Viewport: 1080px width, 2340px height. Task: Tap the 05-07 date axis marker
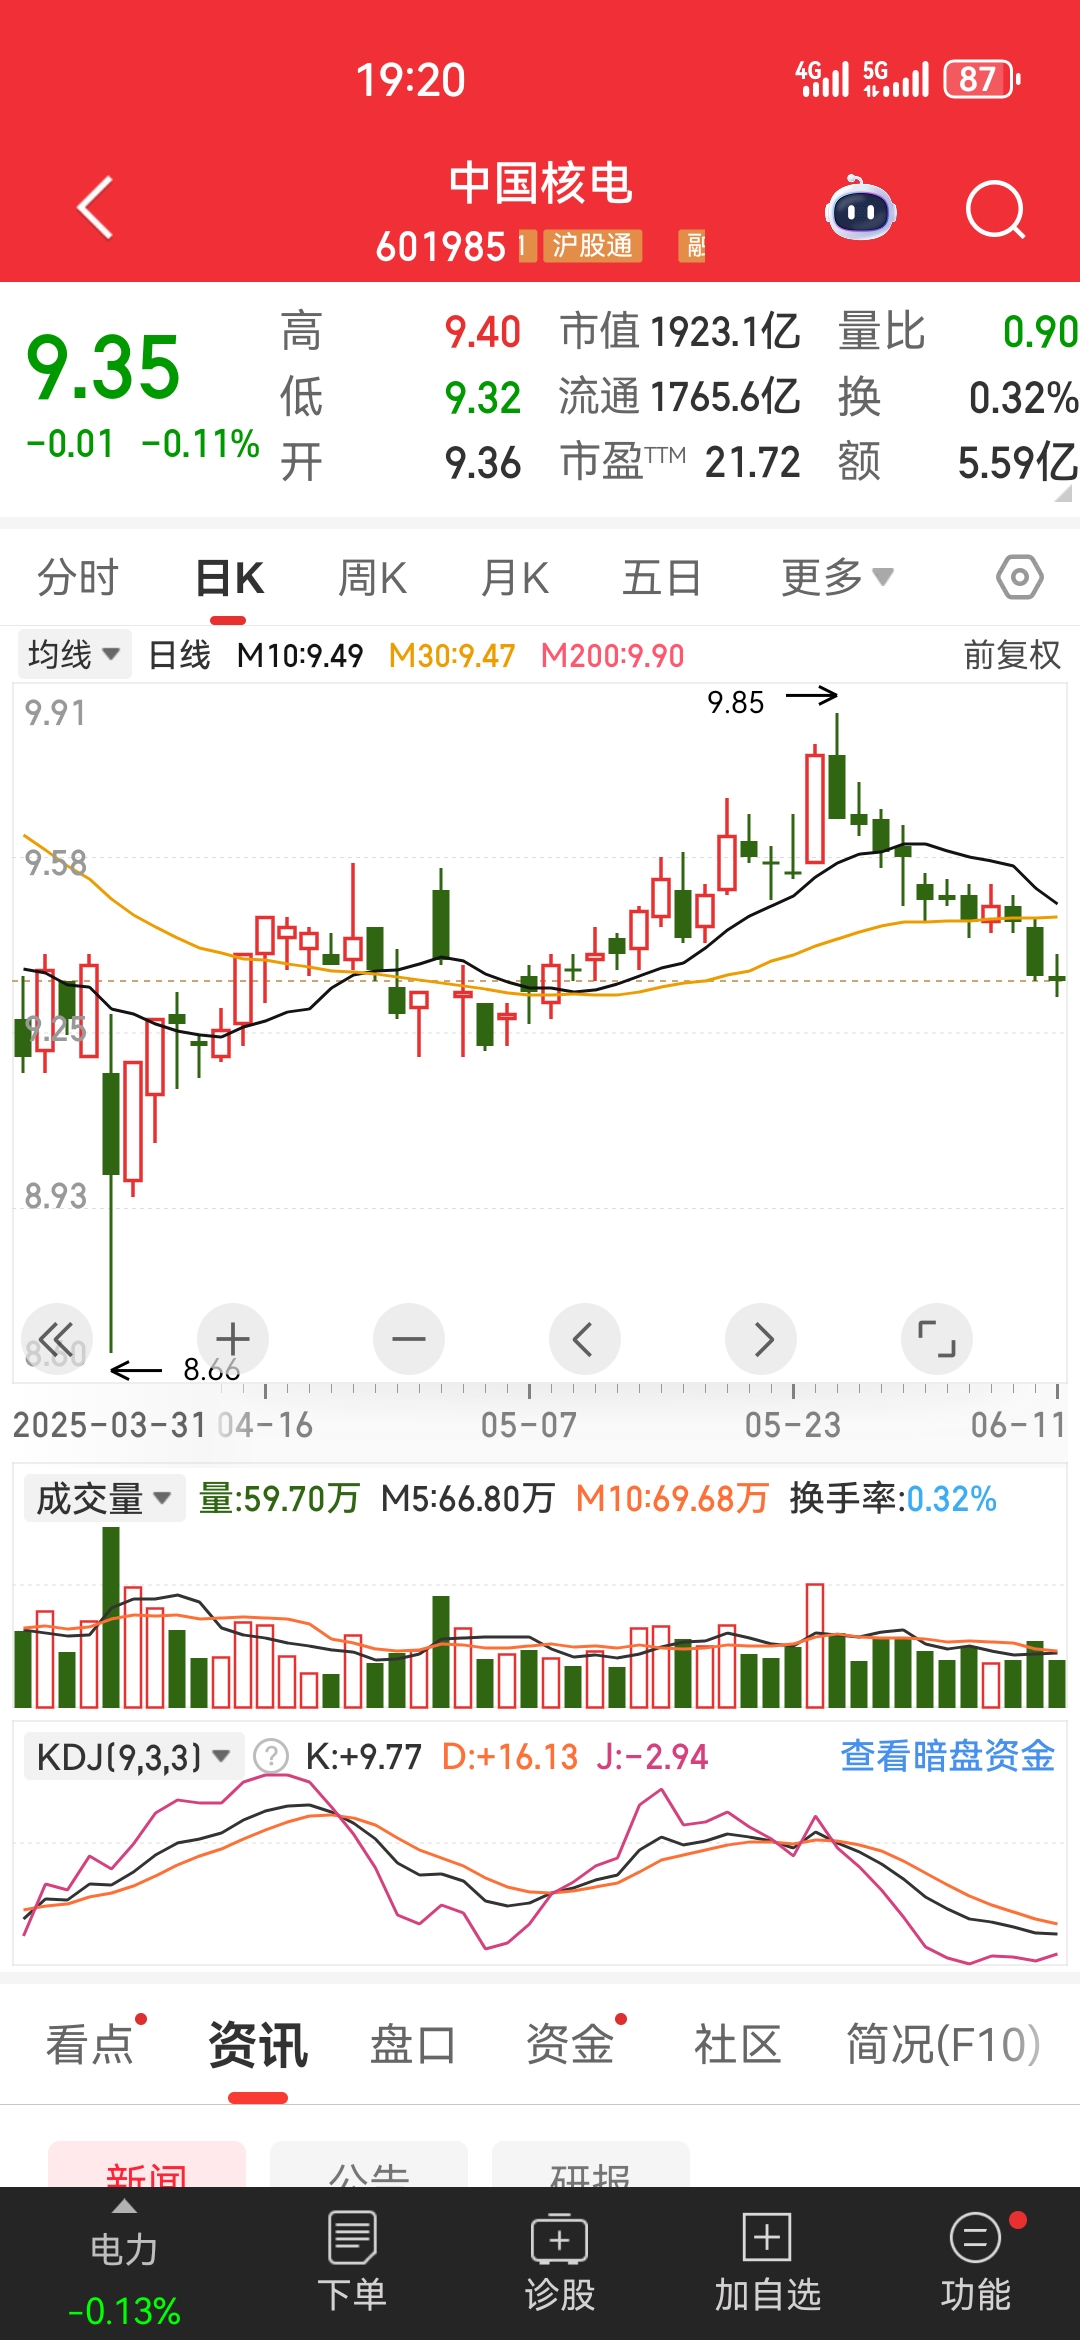(x=529, y=1424)
